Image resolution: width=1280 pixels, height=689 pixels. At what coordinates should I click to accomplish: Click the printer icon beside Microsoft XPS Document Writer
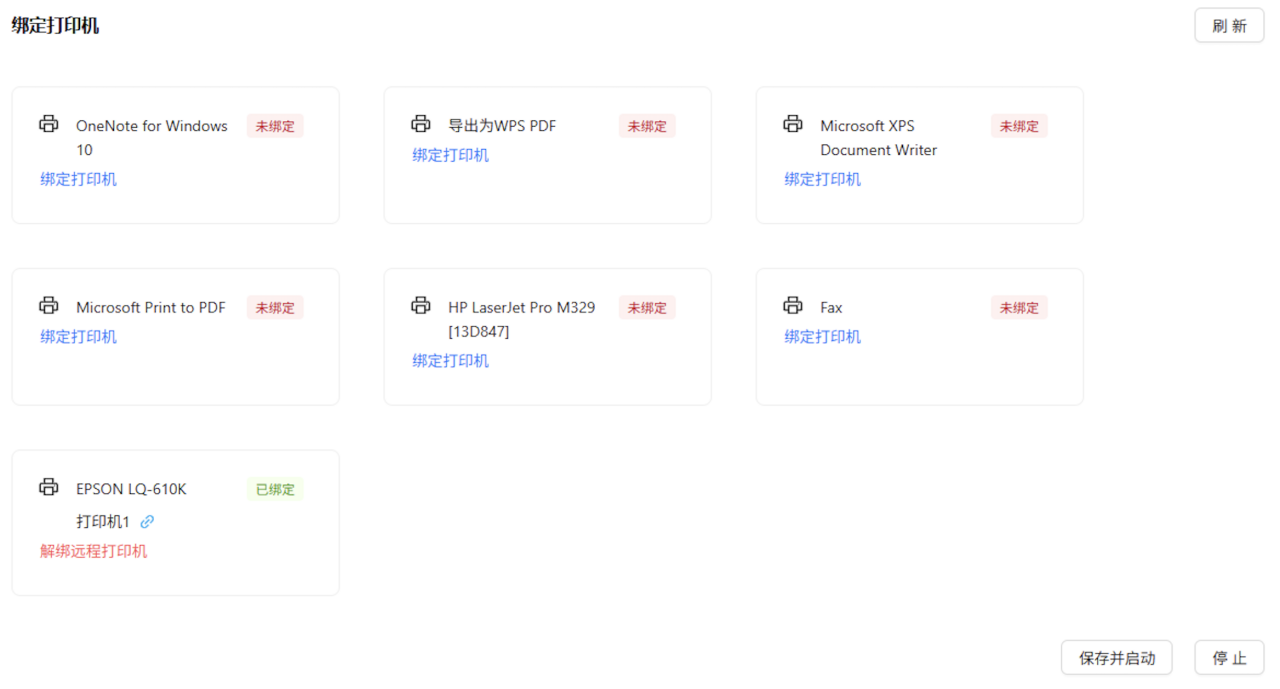pos(792,124)
